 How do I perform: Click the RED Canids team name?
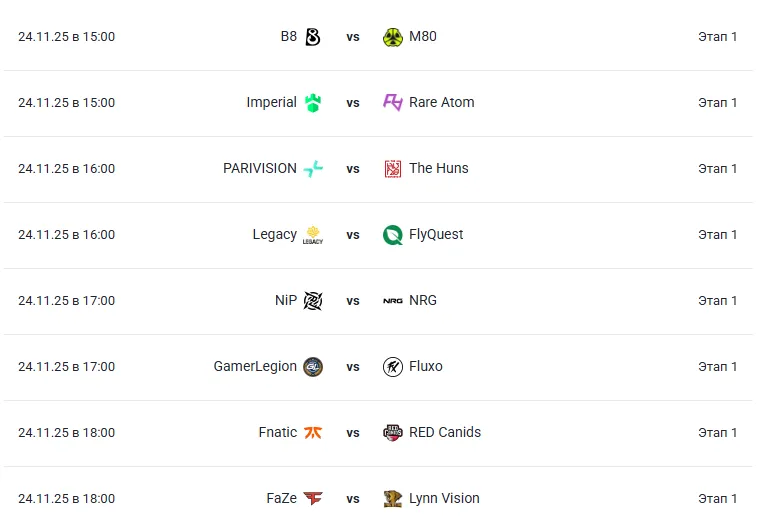[445, 433]
